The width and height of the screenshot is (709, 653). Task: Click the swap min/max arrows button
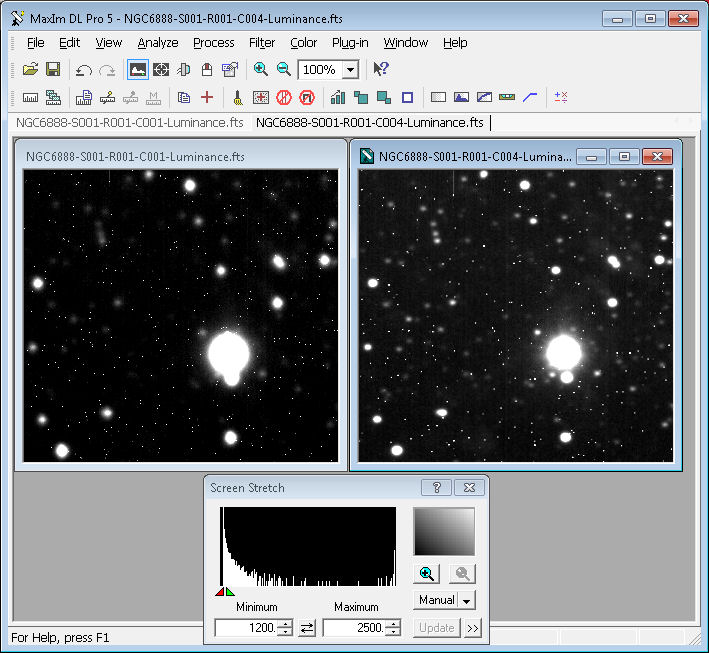[308, 628]
